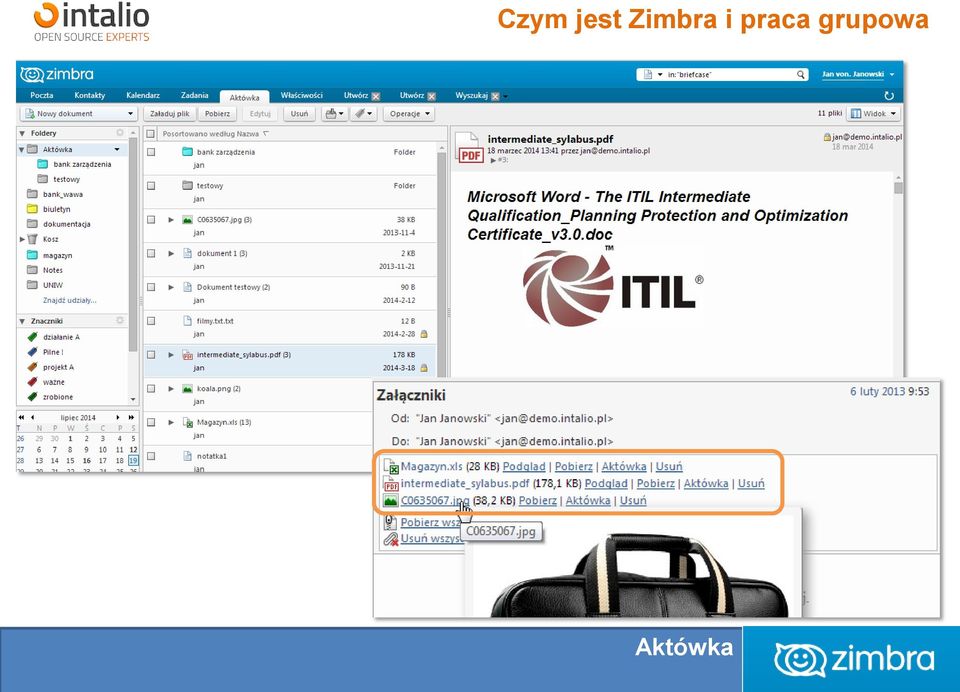Click the image icon of koala.png
Image resolution: width=960 pixels, height=692 pixels.
click(x=188, y=389)
